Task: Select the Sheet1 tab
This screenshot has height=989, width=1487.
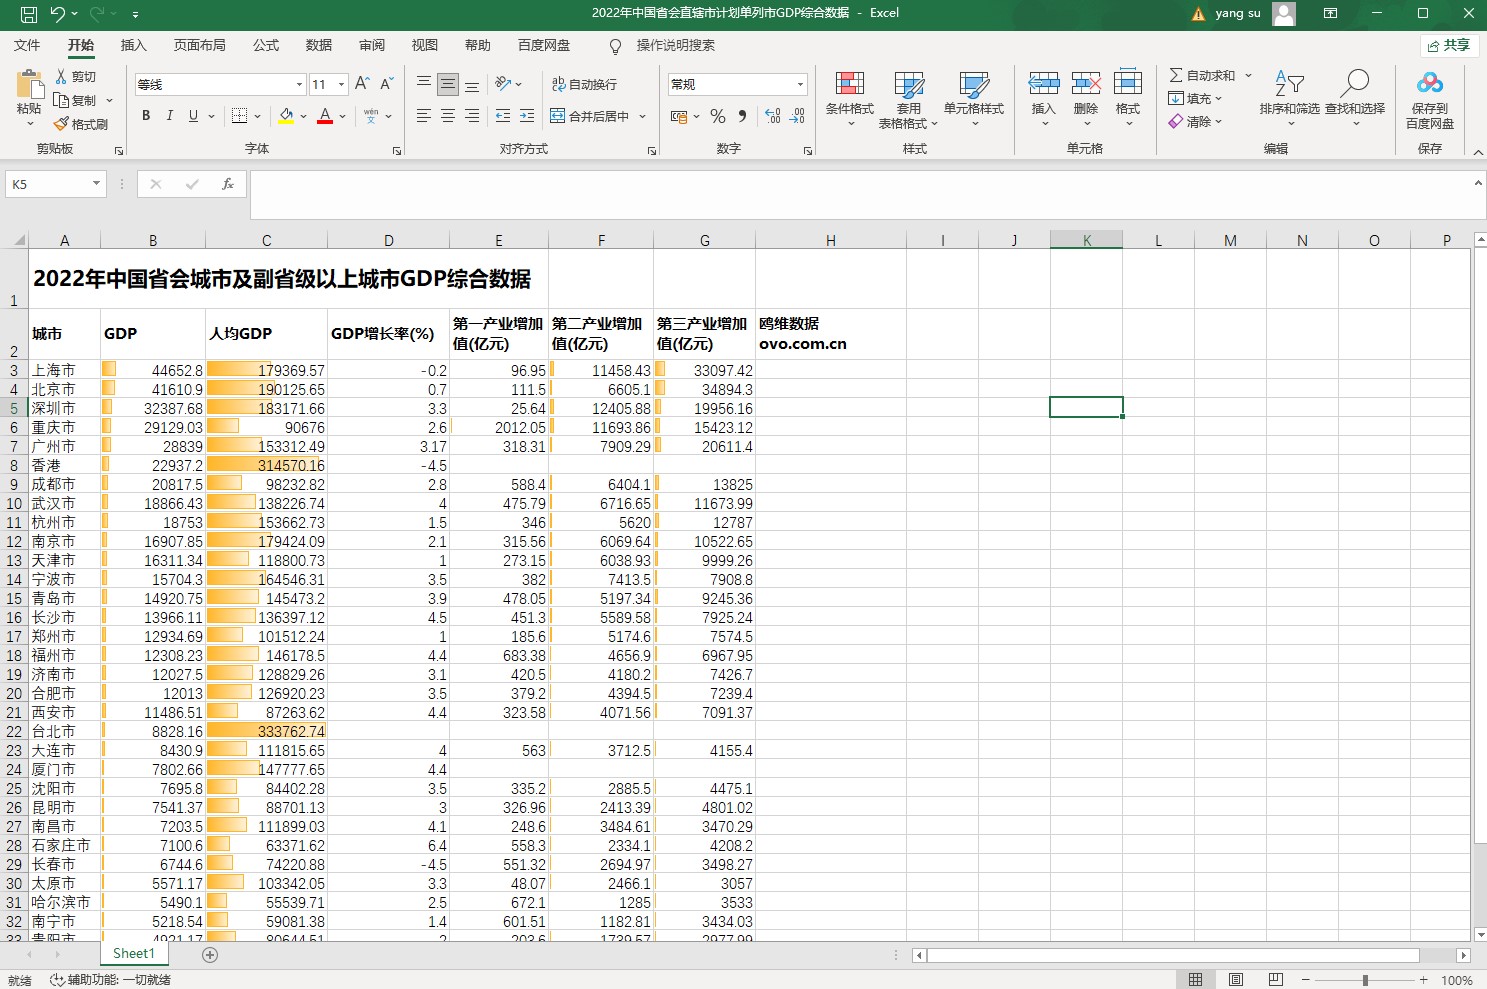Action: 134,954
